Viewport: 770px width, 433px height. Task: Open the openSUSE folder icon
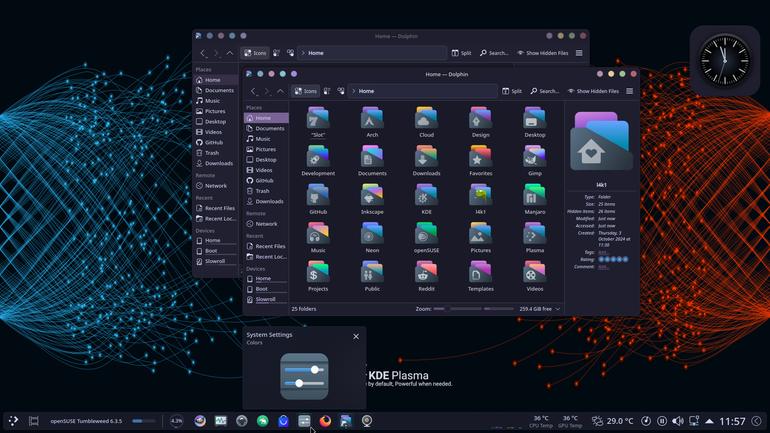pos(426,234)
